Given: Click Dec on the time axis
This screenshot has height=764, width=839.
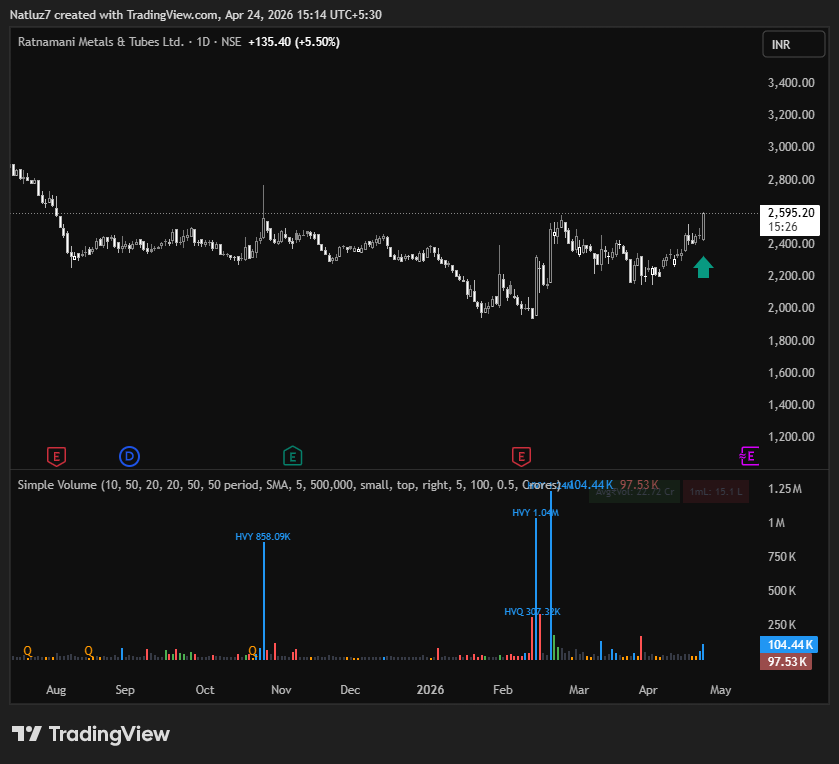Looking at the screenshot, I should 350,690.
